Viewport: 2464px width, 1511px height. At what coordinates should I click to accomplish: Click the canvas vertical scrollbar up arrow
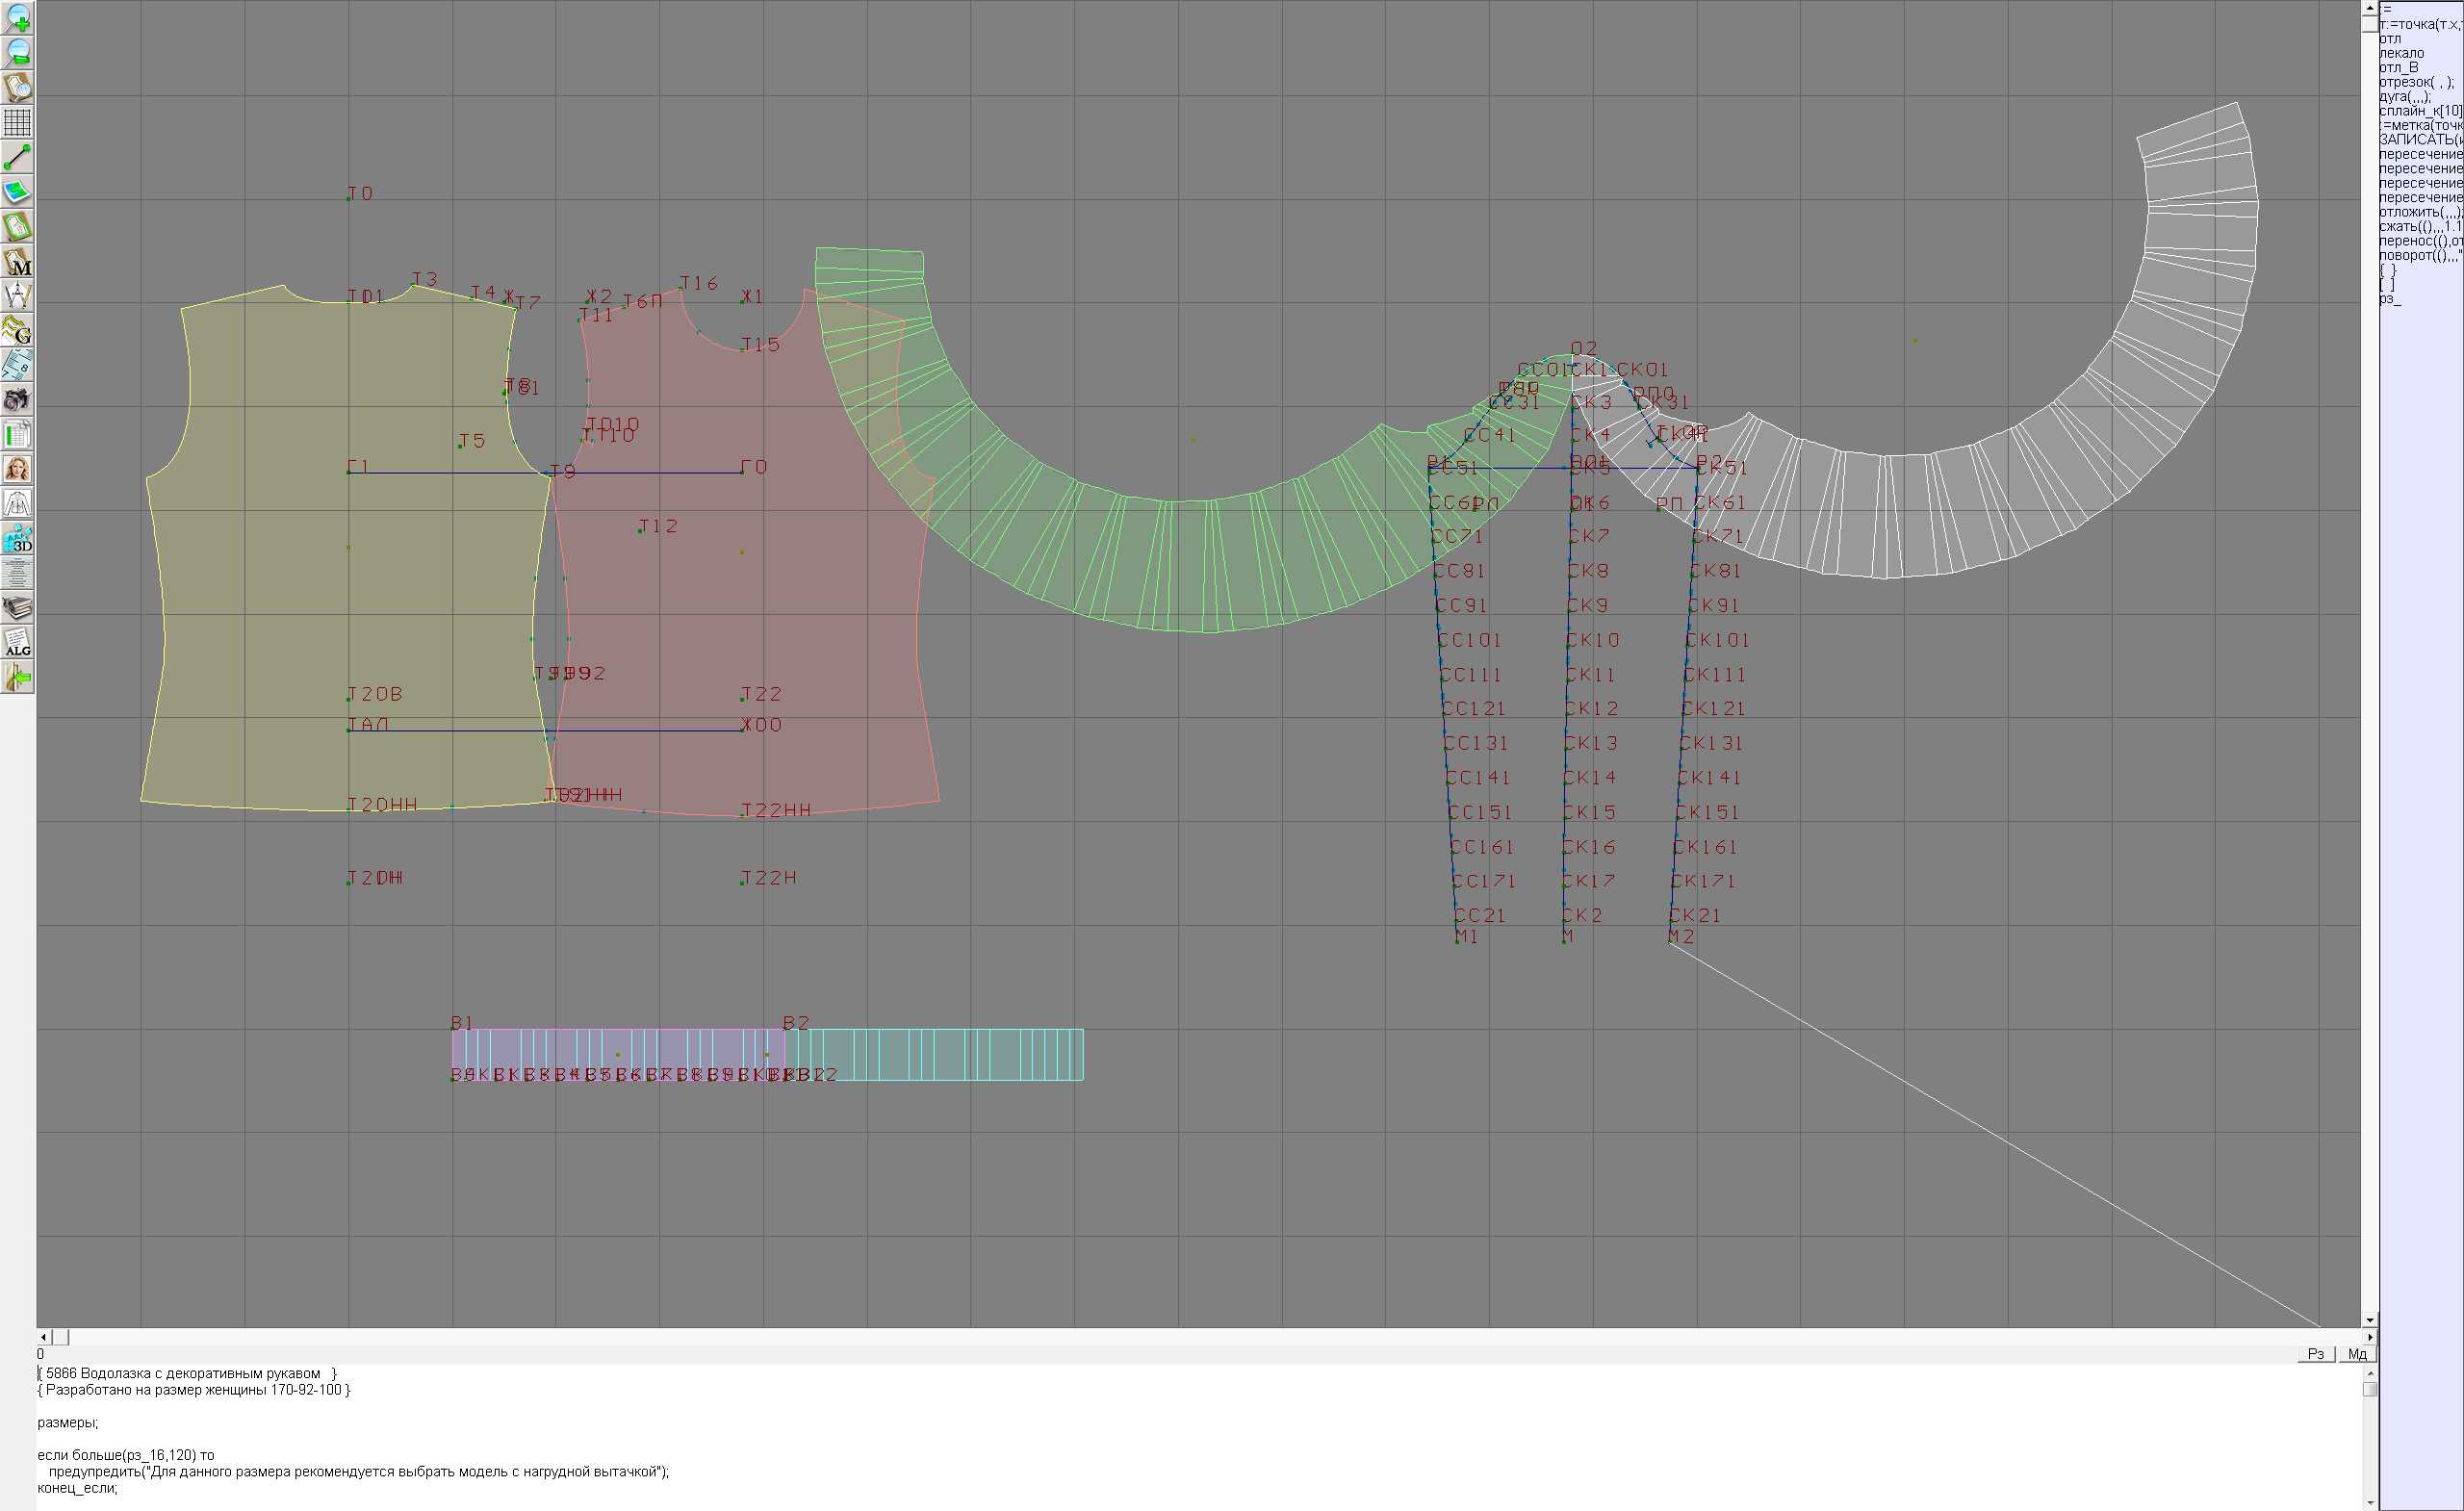pos(2369,7)
